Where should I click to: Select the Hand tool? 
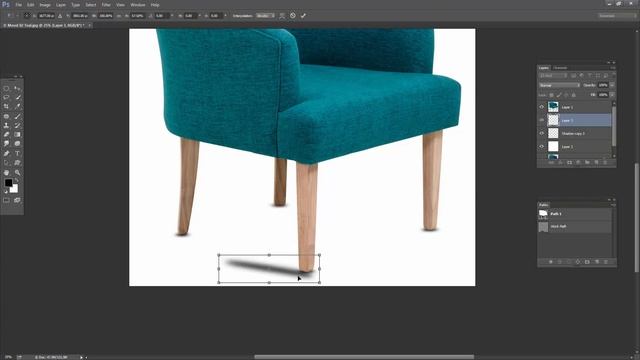[6, 173]
